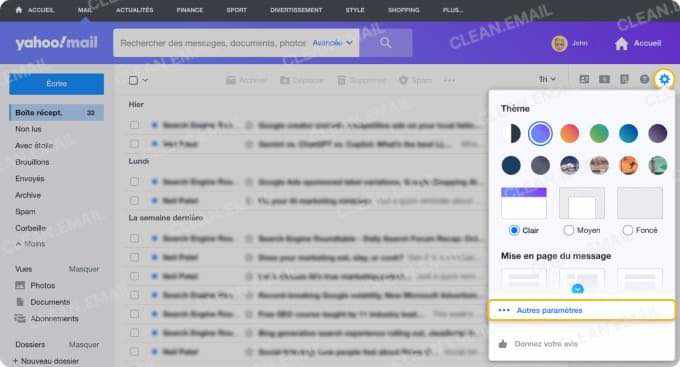The image size is (680, 367).
Task: Select the Foncé radio button
Action: click(x=627, y=230)
